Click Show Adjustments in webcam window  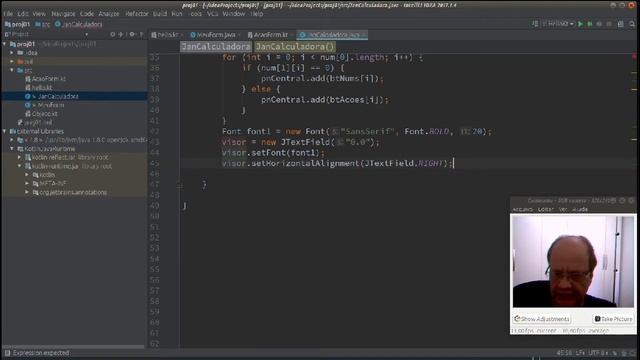pyautogui.click(x=542, y=319)
